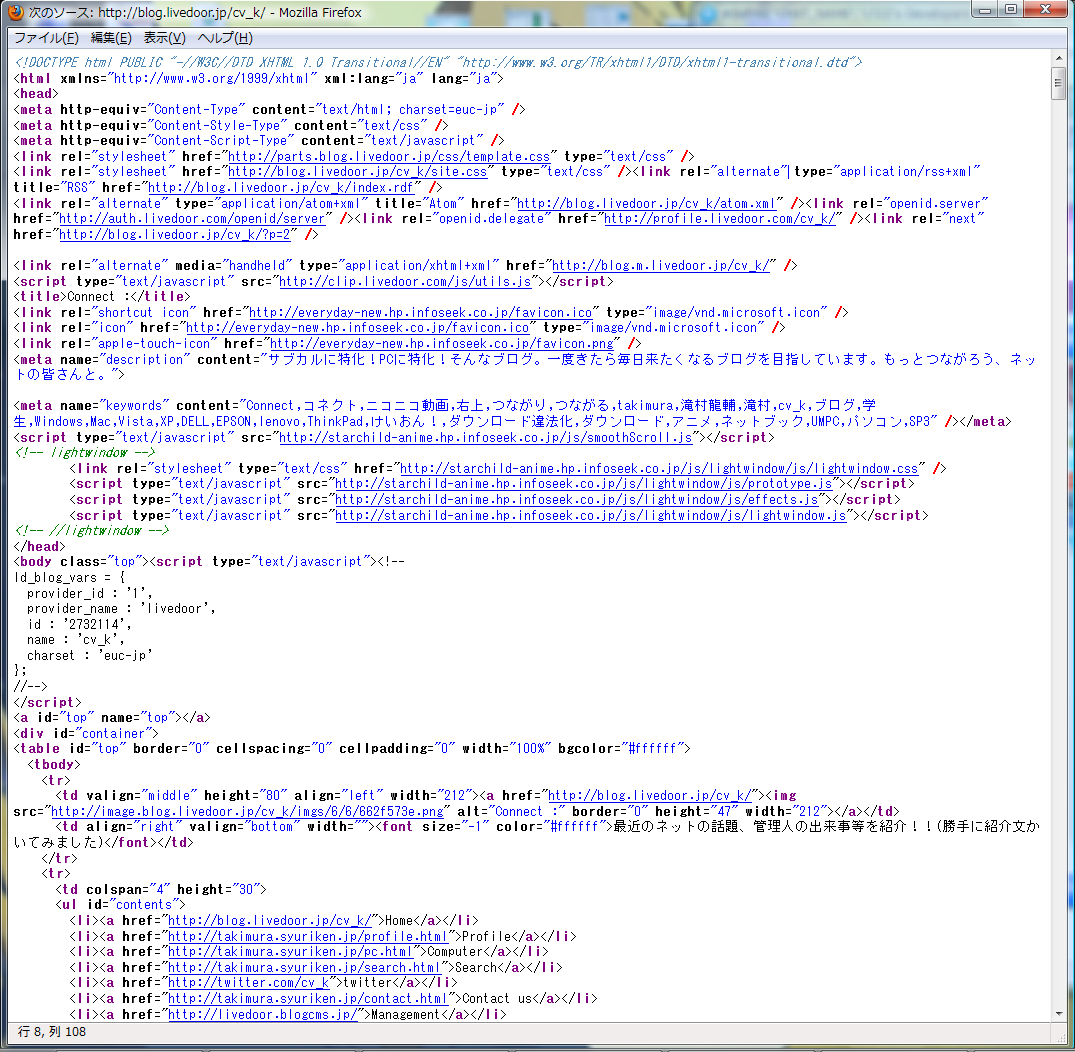Maximize the source viewer window
This screenshot has width=1075, height=1052.
(x=1011, y=10)
